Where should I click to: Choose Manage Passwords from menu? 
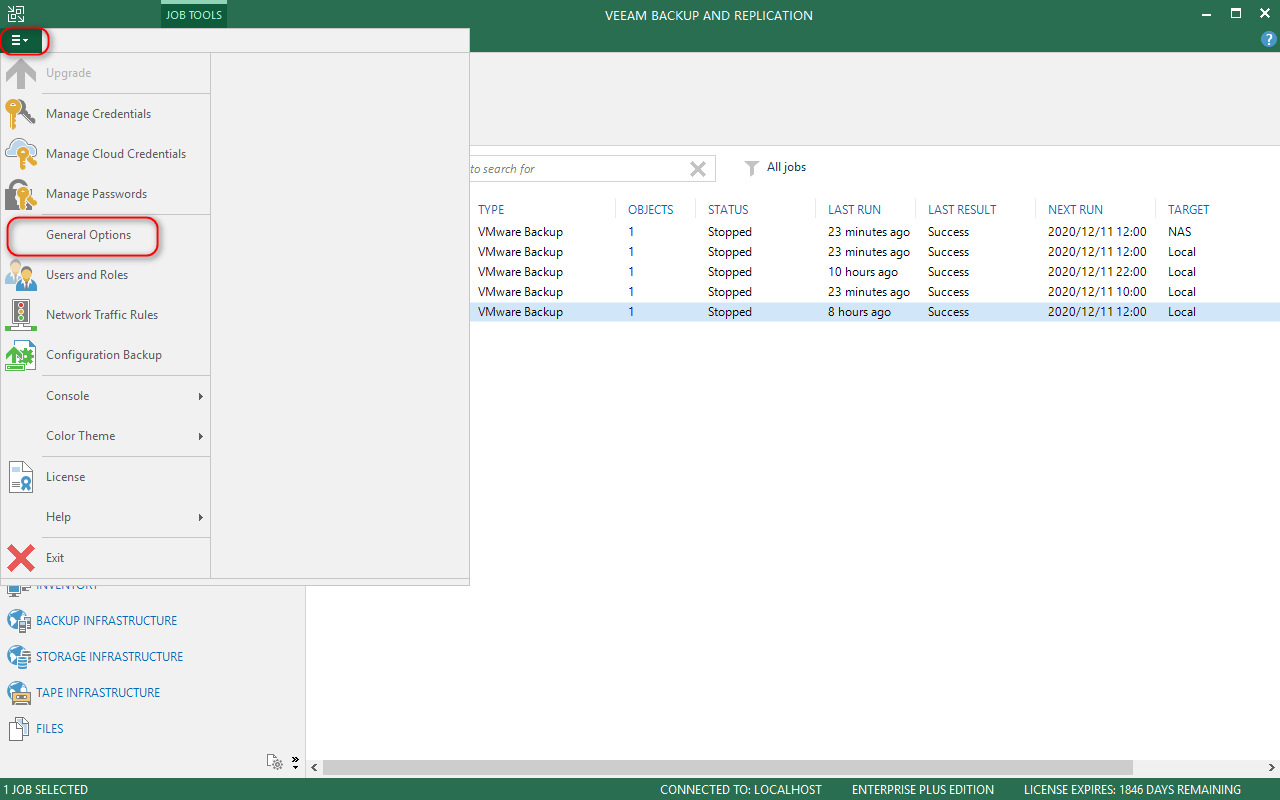point(96,194)
